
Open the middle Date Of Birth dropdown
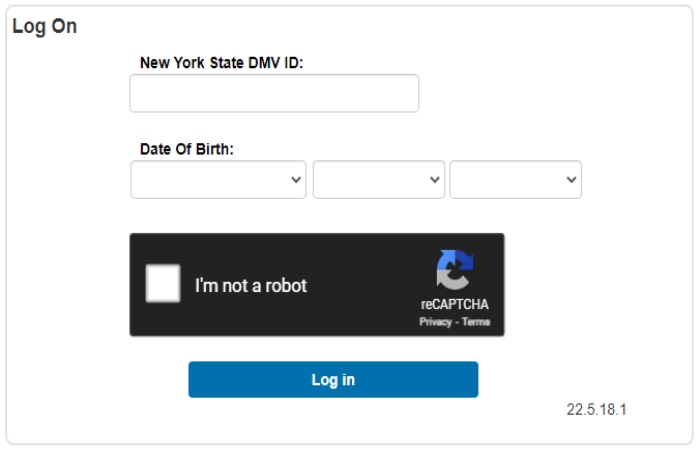tap(379, 179)
